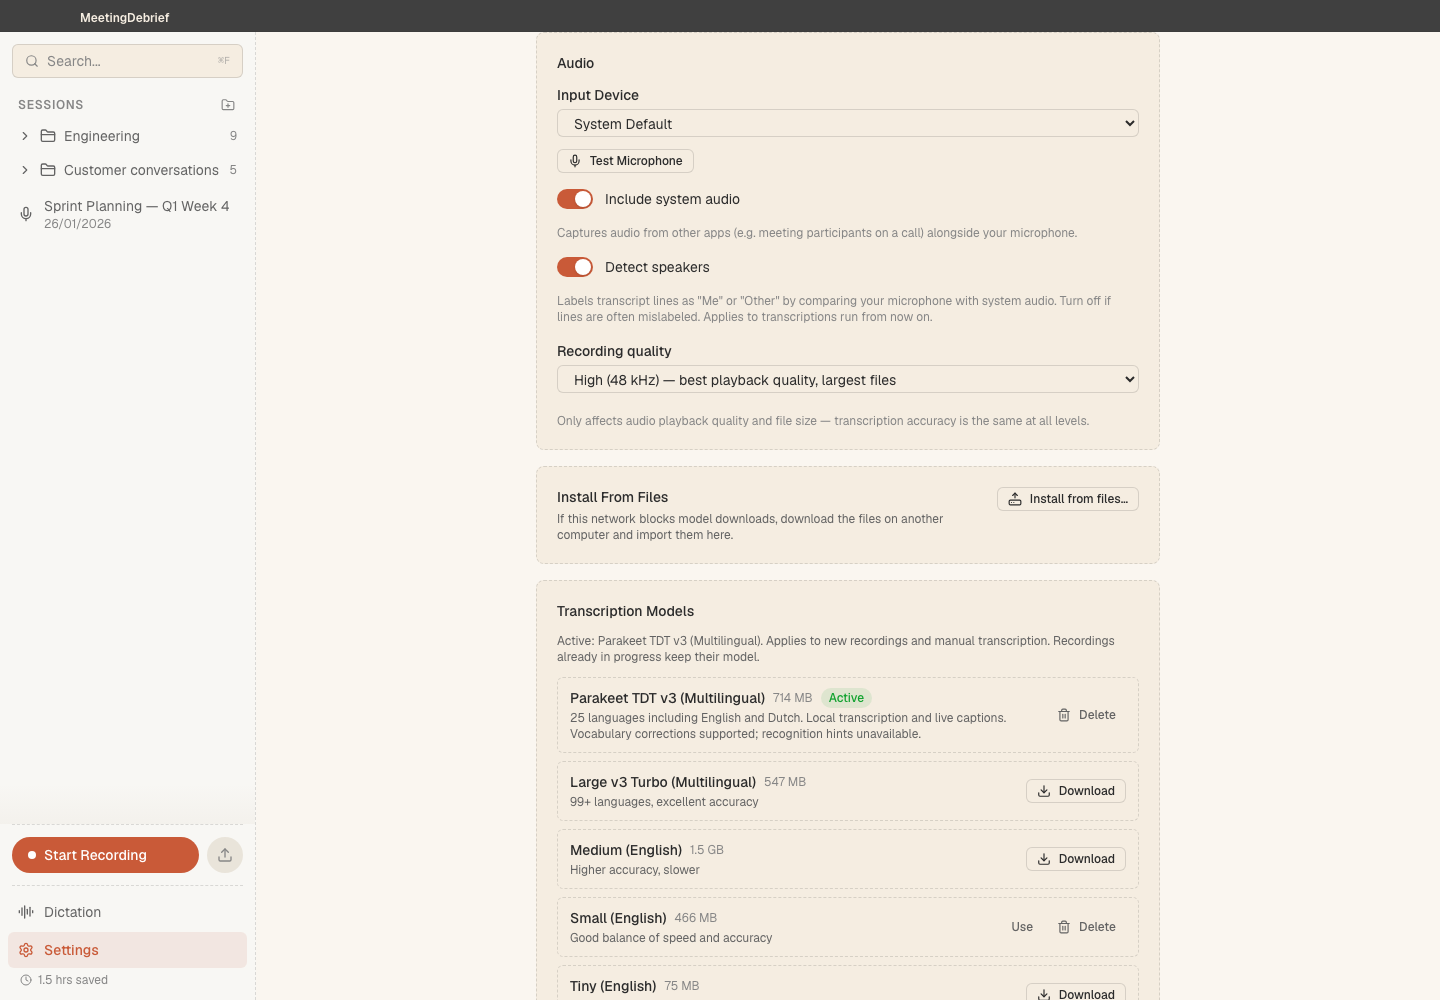1440x1000 pixels.
Task: Click the MeetingDebrief title text
Action: [x=125, y=17]
